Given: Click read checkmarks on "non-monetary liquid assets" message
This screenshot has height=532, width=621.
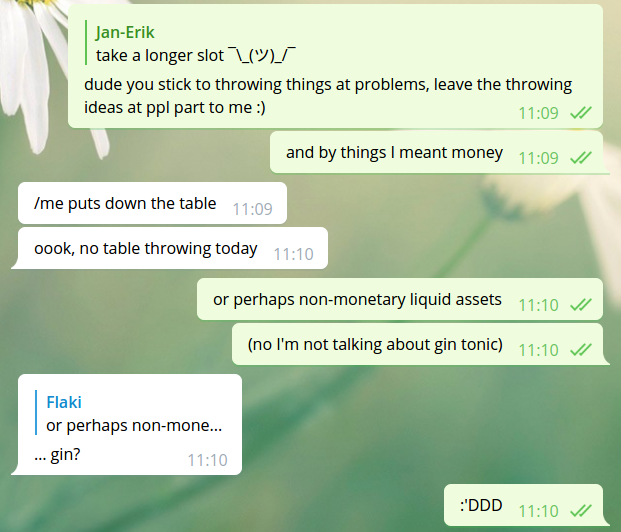Looking at the screenshot, I should tap(580, 305).
